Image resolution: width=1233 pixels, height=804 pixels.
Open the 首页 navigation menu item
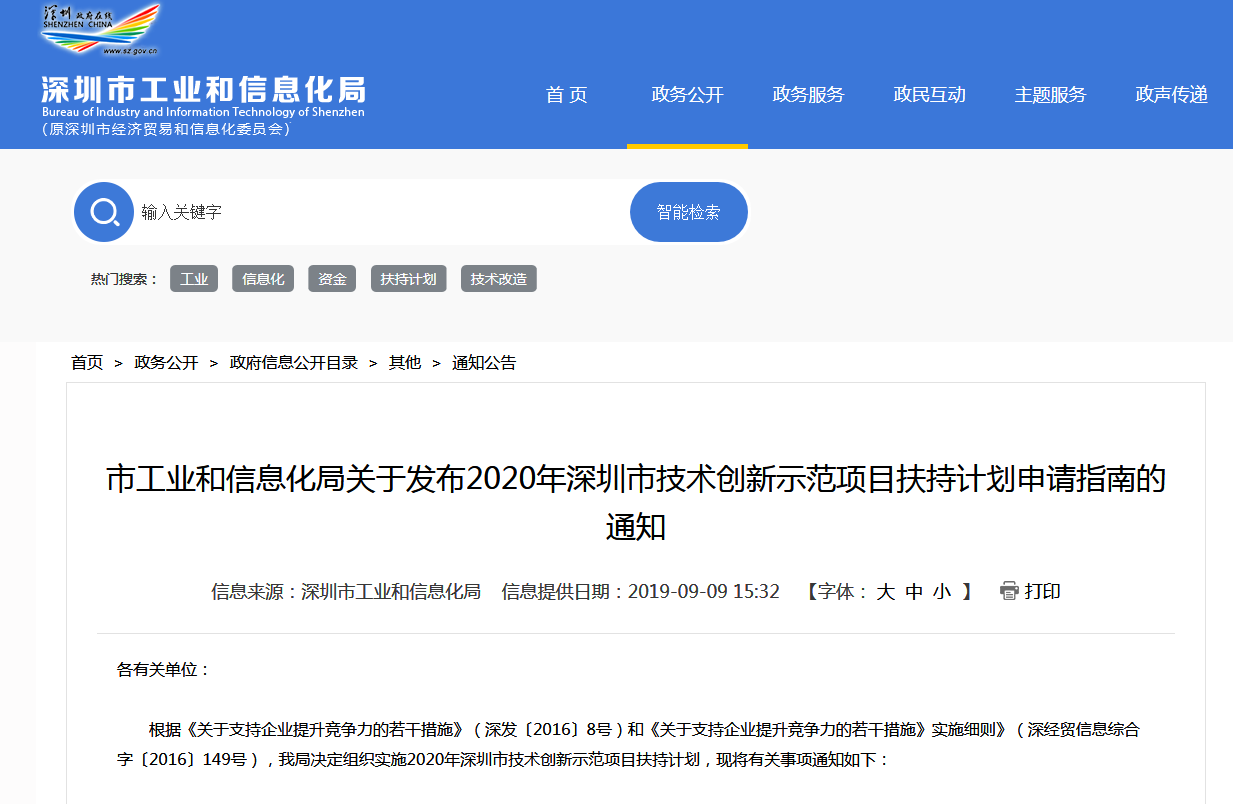[566, 95]
